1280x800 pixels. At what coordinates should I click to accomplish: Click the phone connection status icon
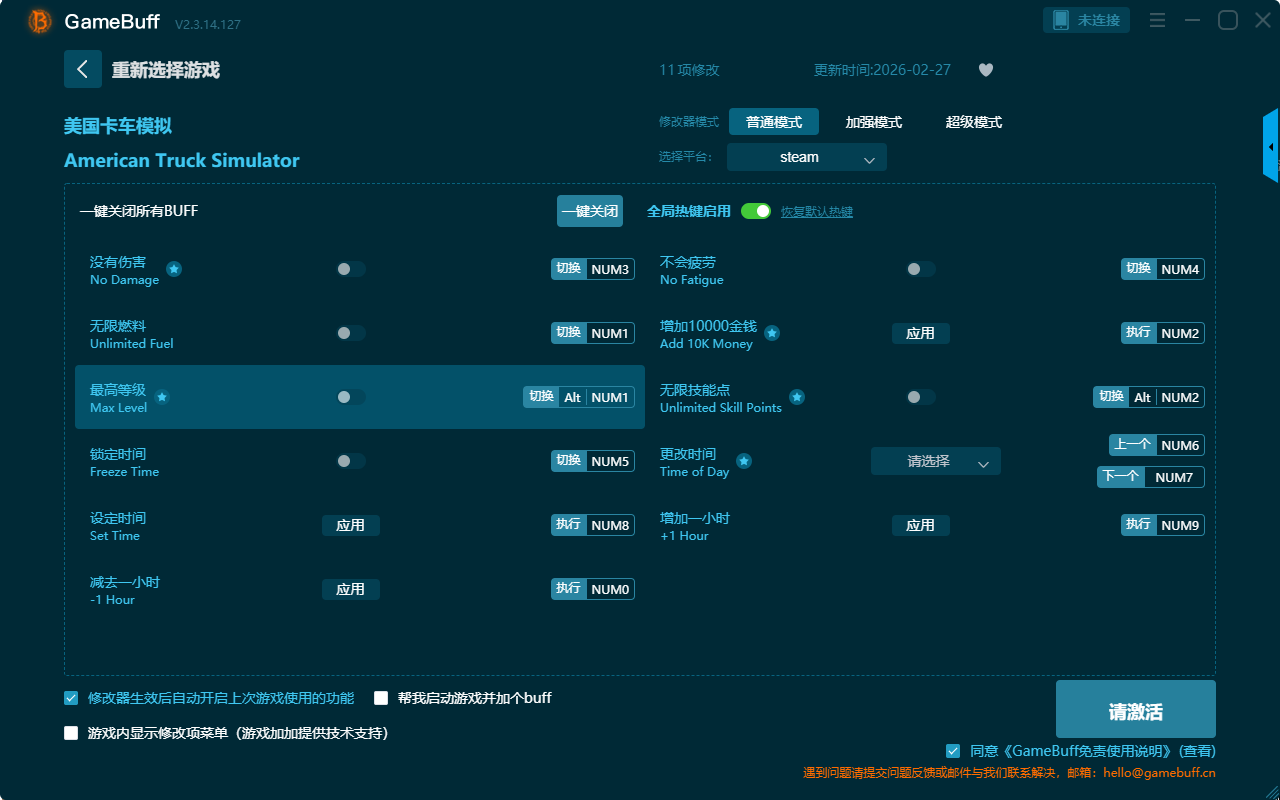tap(1061, 20)
